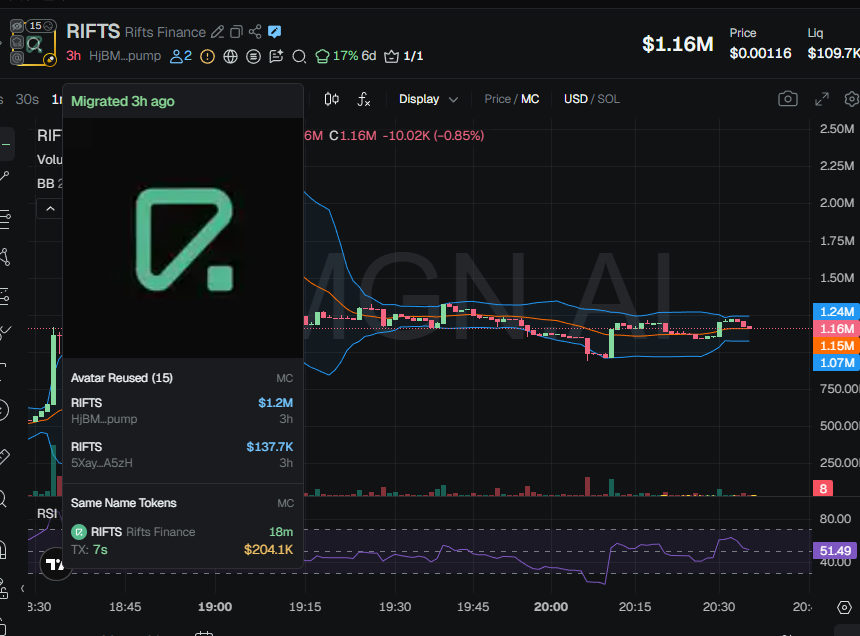Screen dimensions: 860x636
Task: Click the edit pencil icon next to Rifts Finance
Action: (217, 32)
